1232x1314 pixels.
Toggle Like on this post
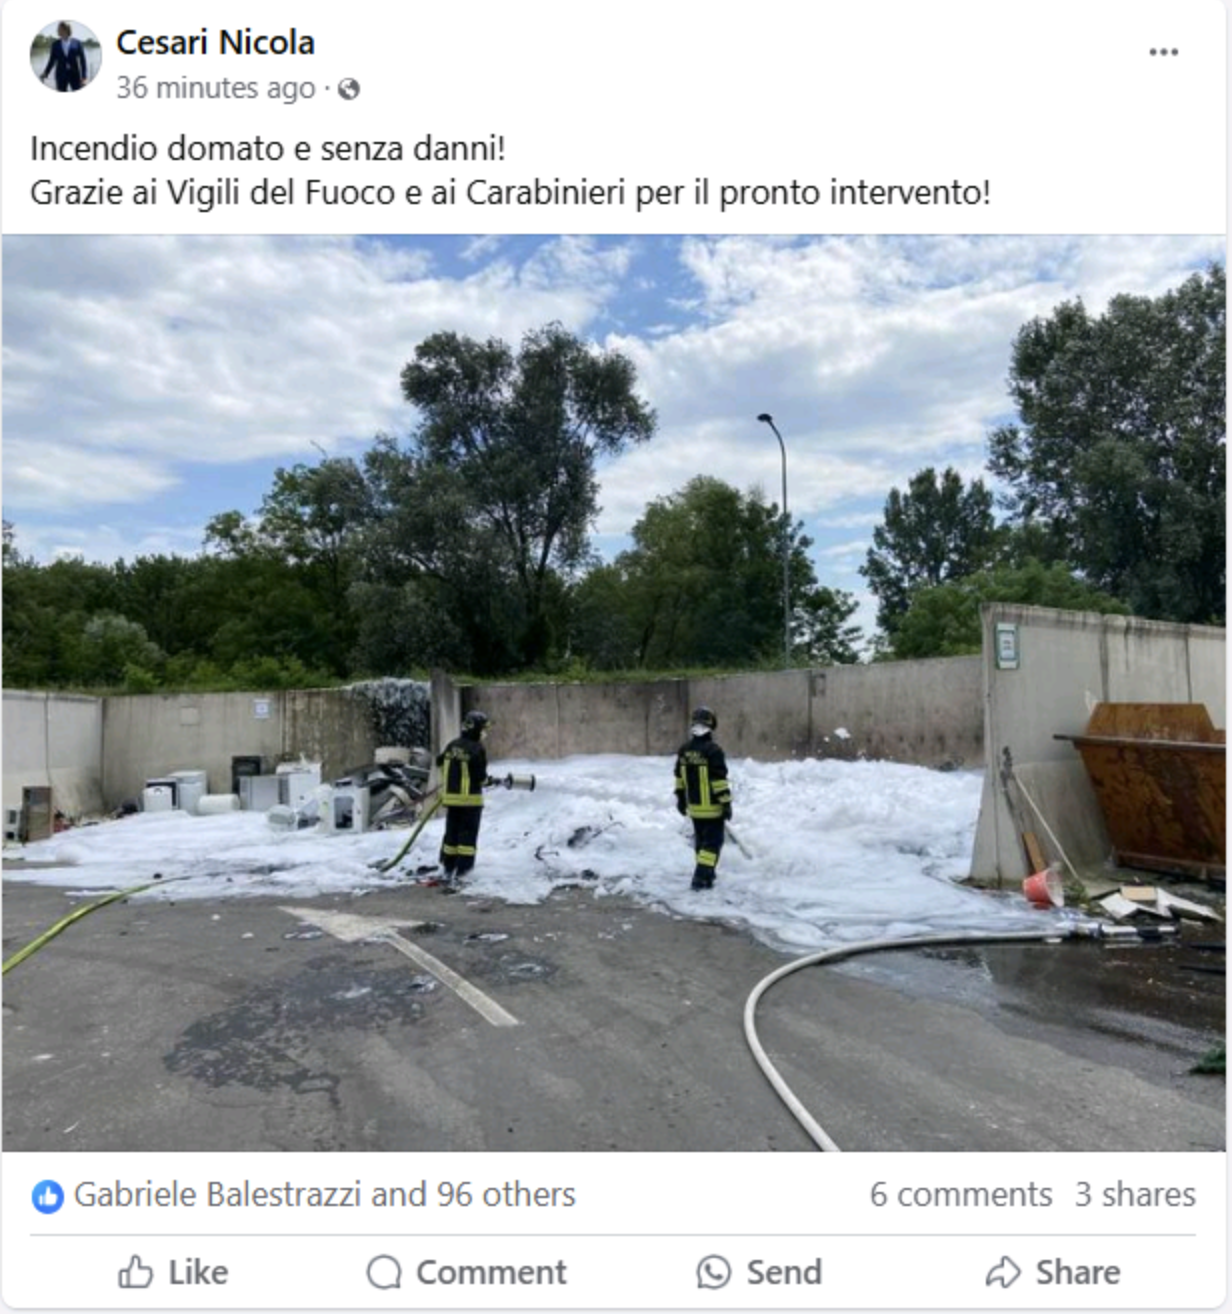point(173,1272)
